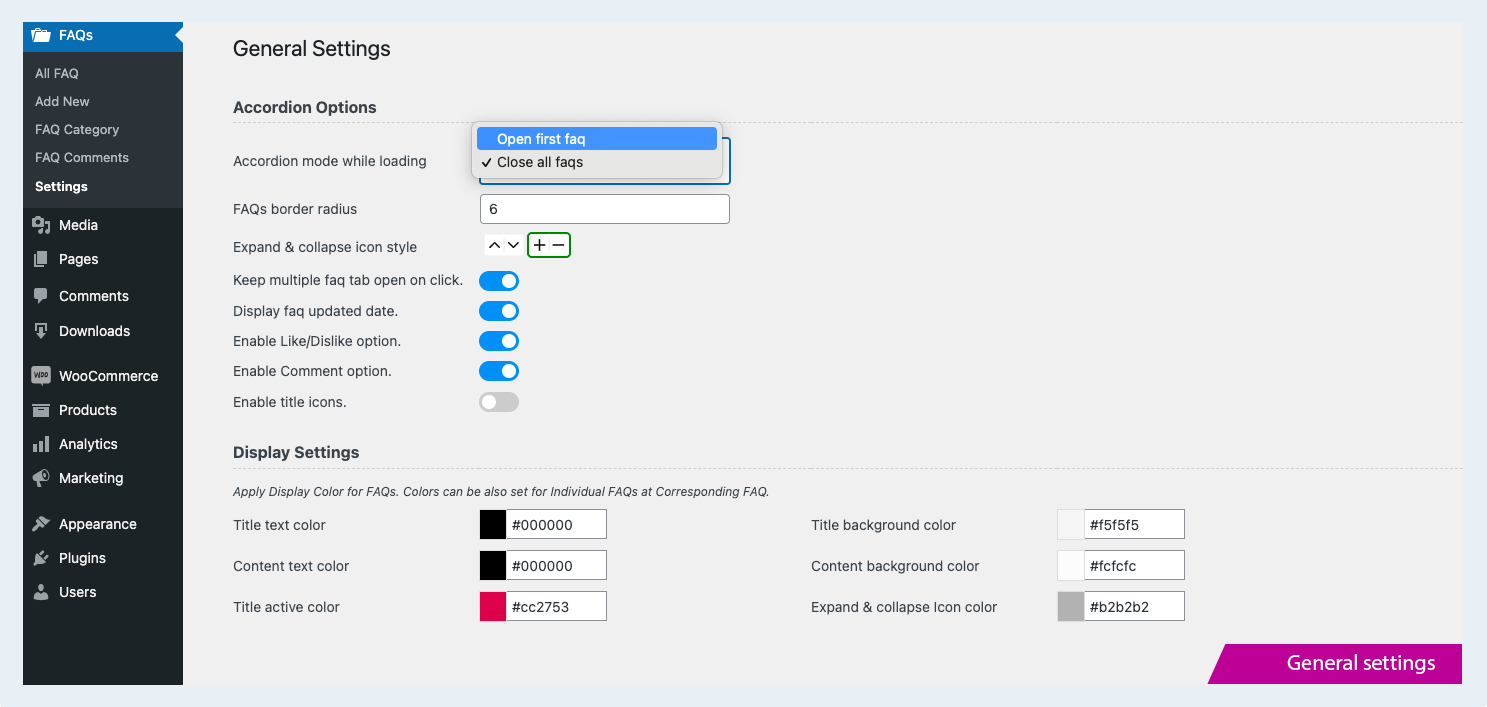This screenshot has width=1487, height=707.
Task: Click the Title active color swatch
Action: click(493, 607)
